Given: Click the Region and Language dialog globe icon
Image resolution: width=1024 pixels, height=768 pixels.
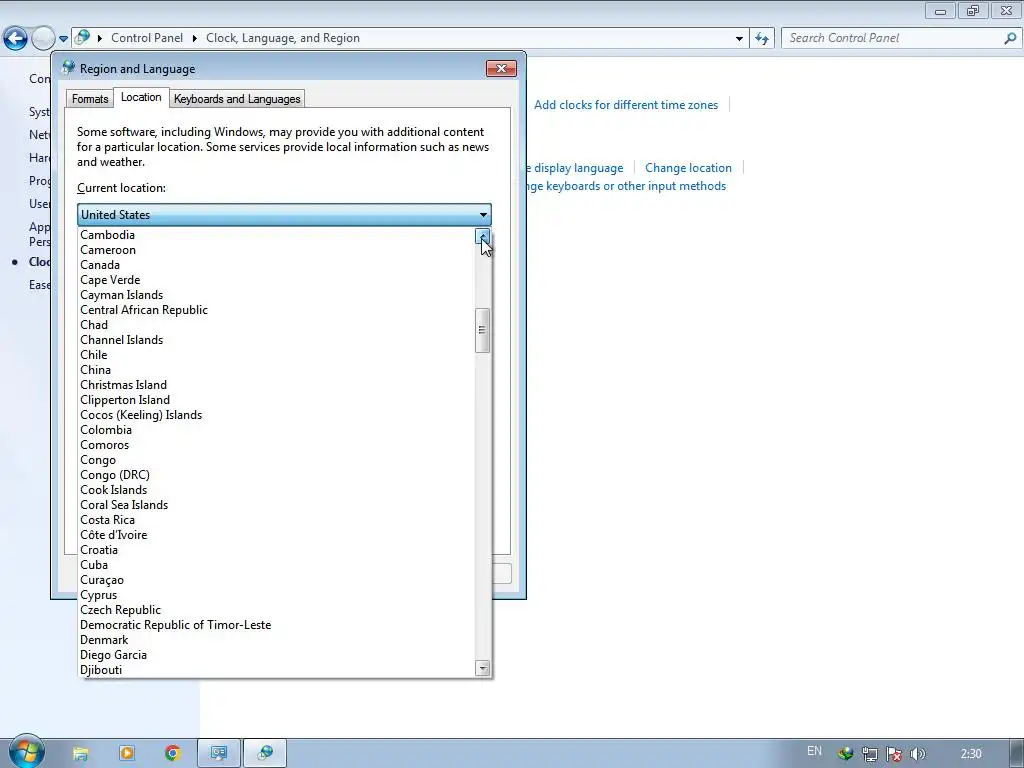Looking at the screenshot, I should [x=68, y=67].
